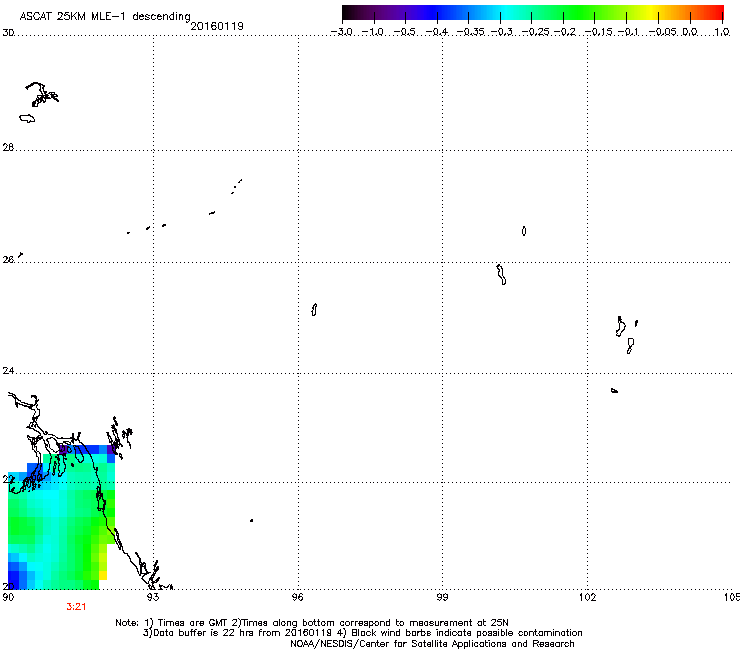
Task: Click the yellow cell in the wind swath
Action: [x=103, y=575]
